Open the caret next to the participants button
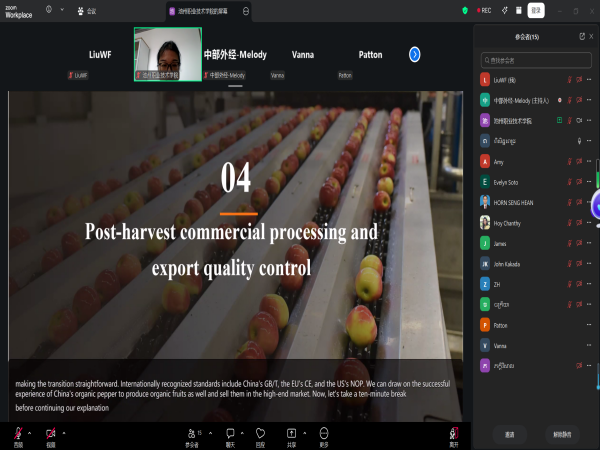The width and height of the screenshot is (600, 450). coord(210,433)
